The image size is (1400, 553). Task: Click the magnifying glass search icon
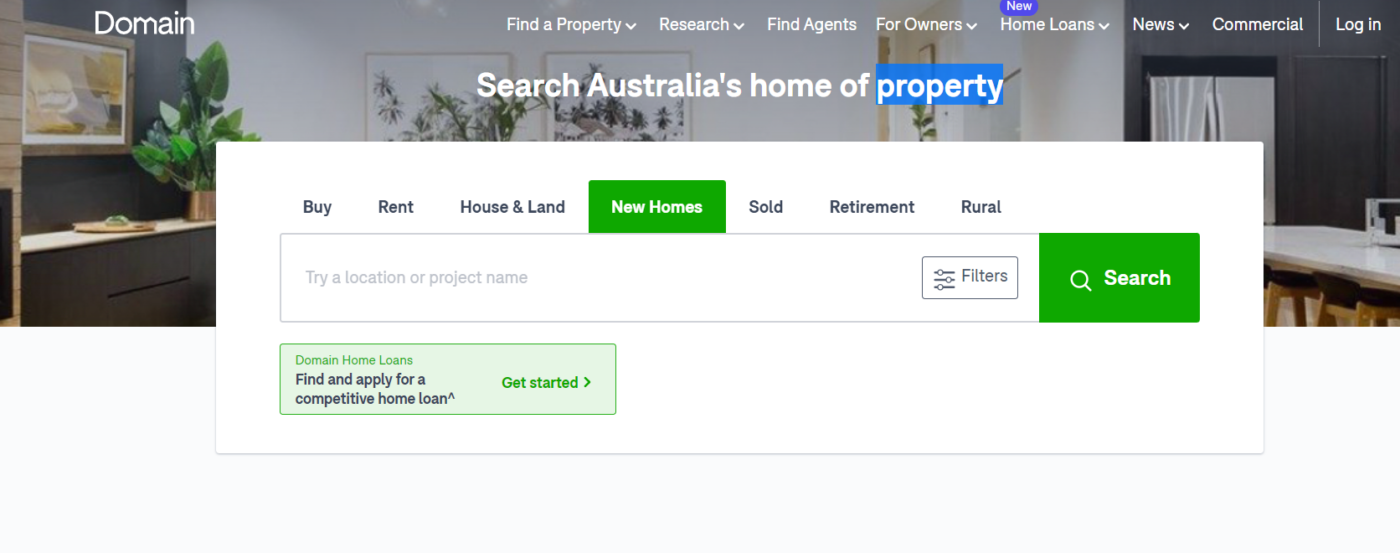coord(1080,280)
